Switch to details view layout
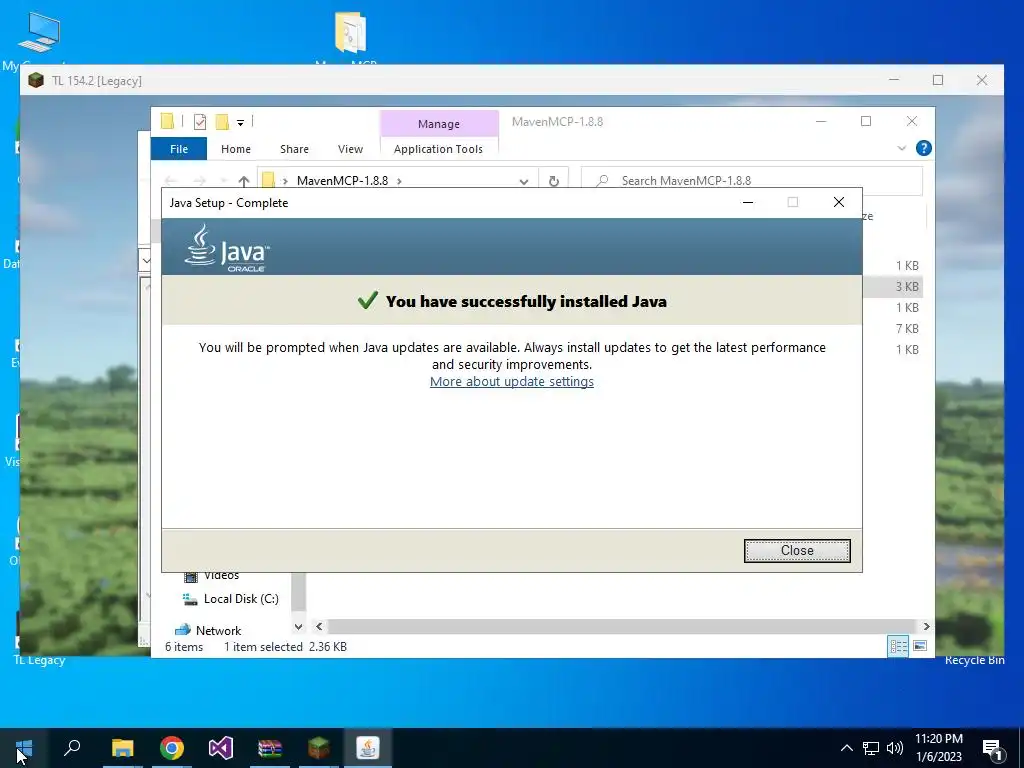The height and width of the screenshot is (768, 1024). 898,647
